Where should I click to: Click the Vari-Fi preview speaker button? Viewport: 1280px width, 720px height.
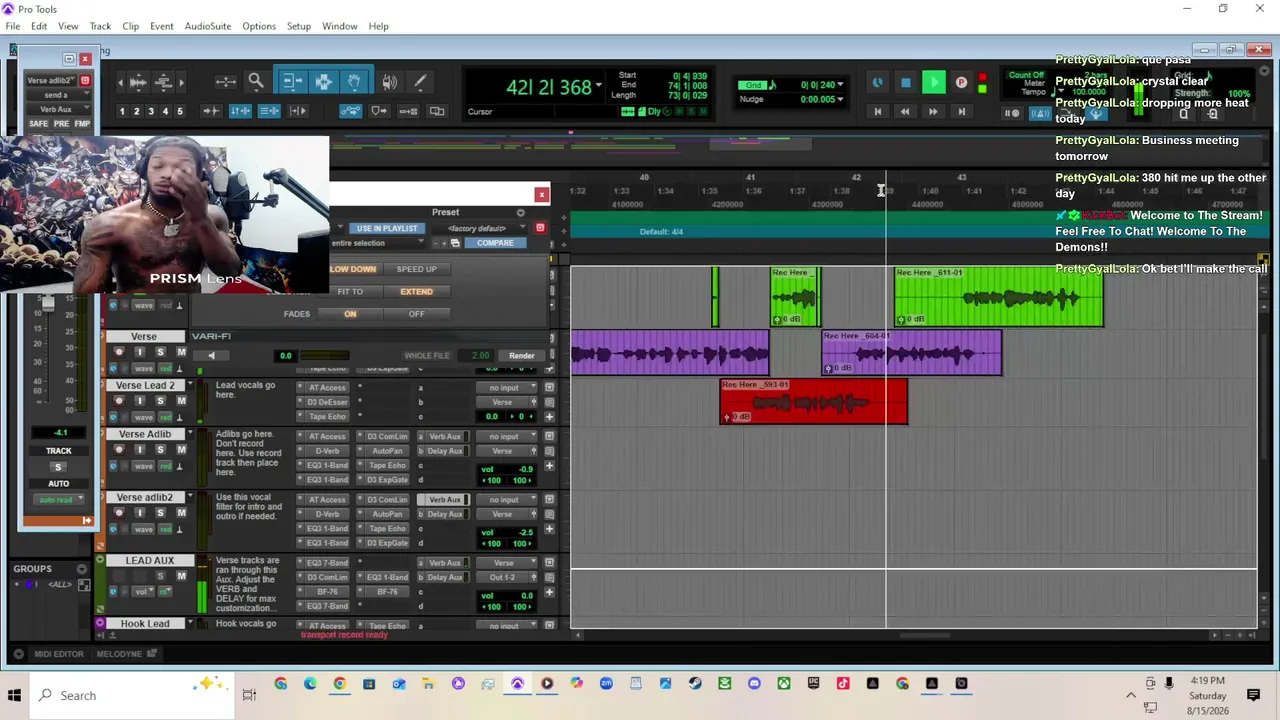pyautogui.click(x=211, y=355)
